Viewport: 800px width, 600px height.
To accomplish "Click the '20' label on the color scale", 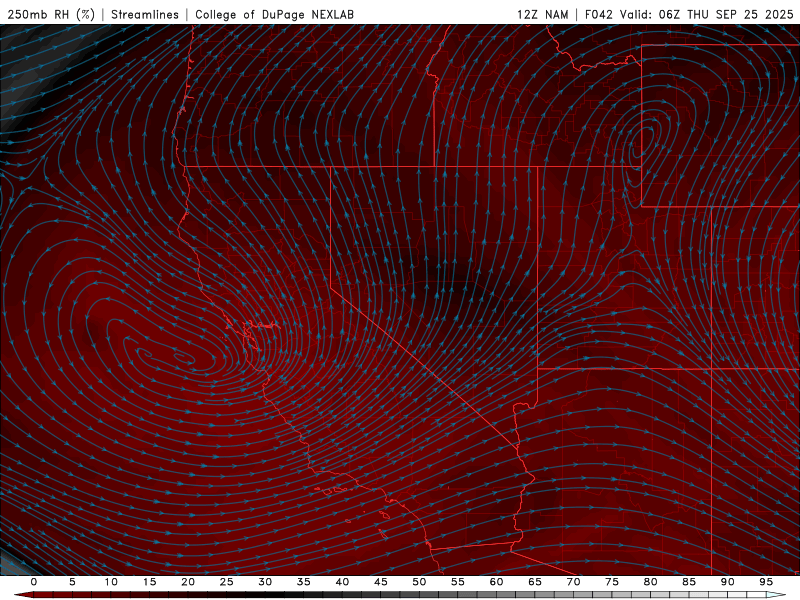I will (x=188, y=582).
